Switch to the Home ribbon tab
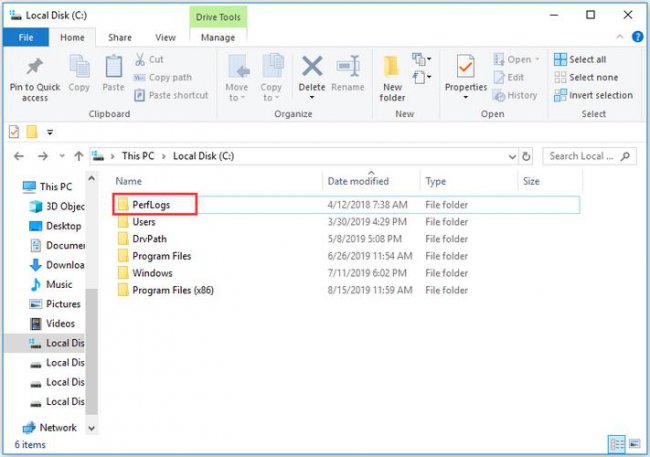The image size is (650, 457). 72,37
